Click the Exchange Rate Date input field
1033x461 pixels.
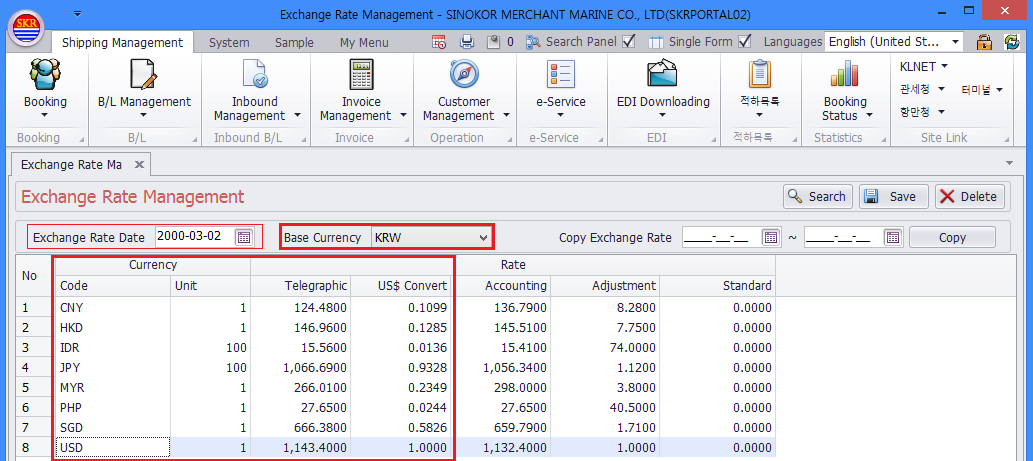[196, 237]
